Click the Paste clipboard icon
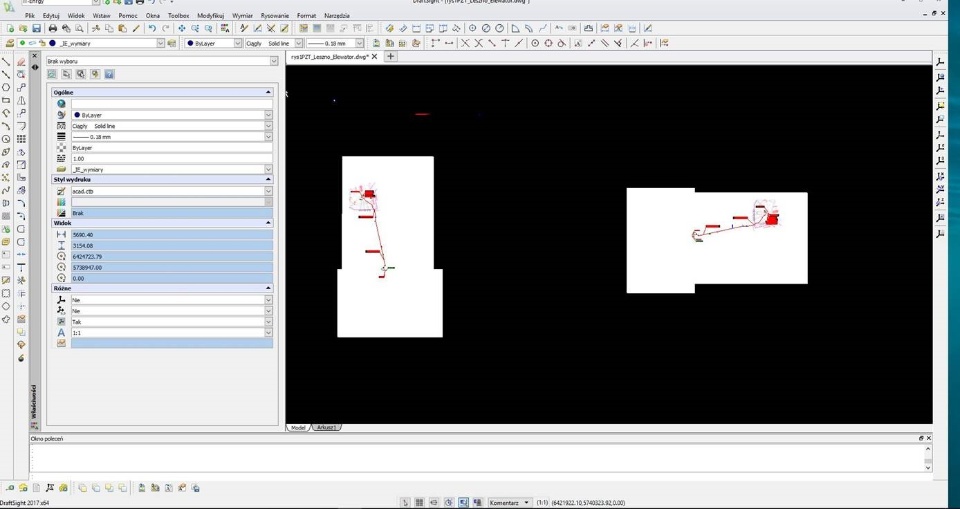The image size is (960, 509). pyautogui.click(x=122, y=28)
